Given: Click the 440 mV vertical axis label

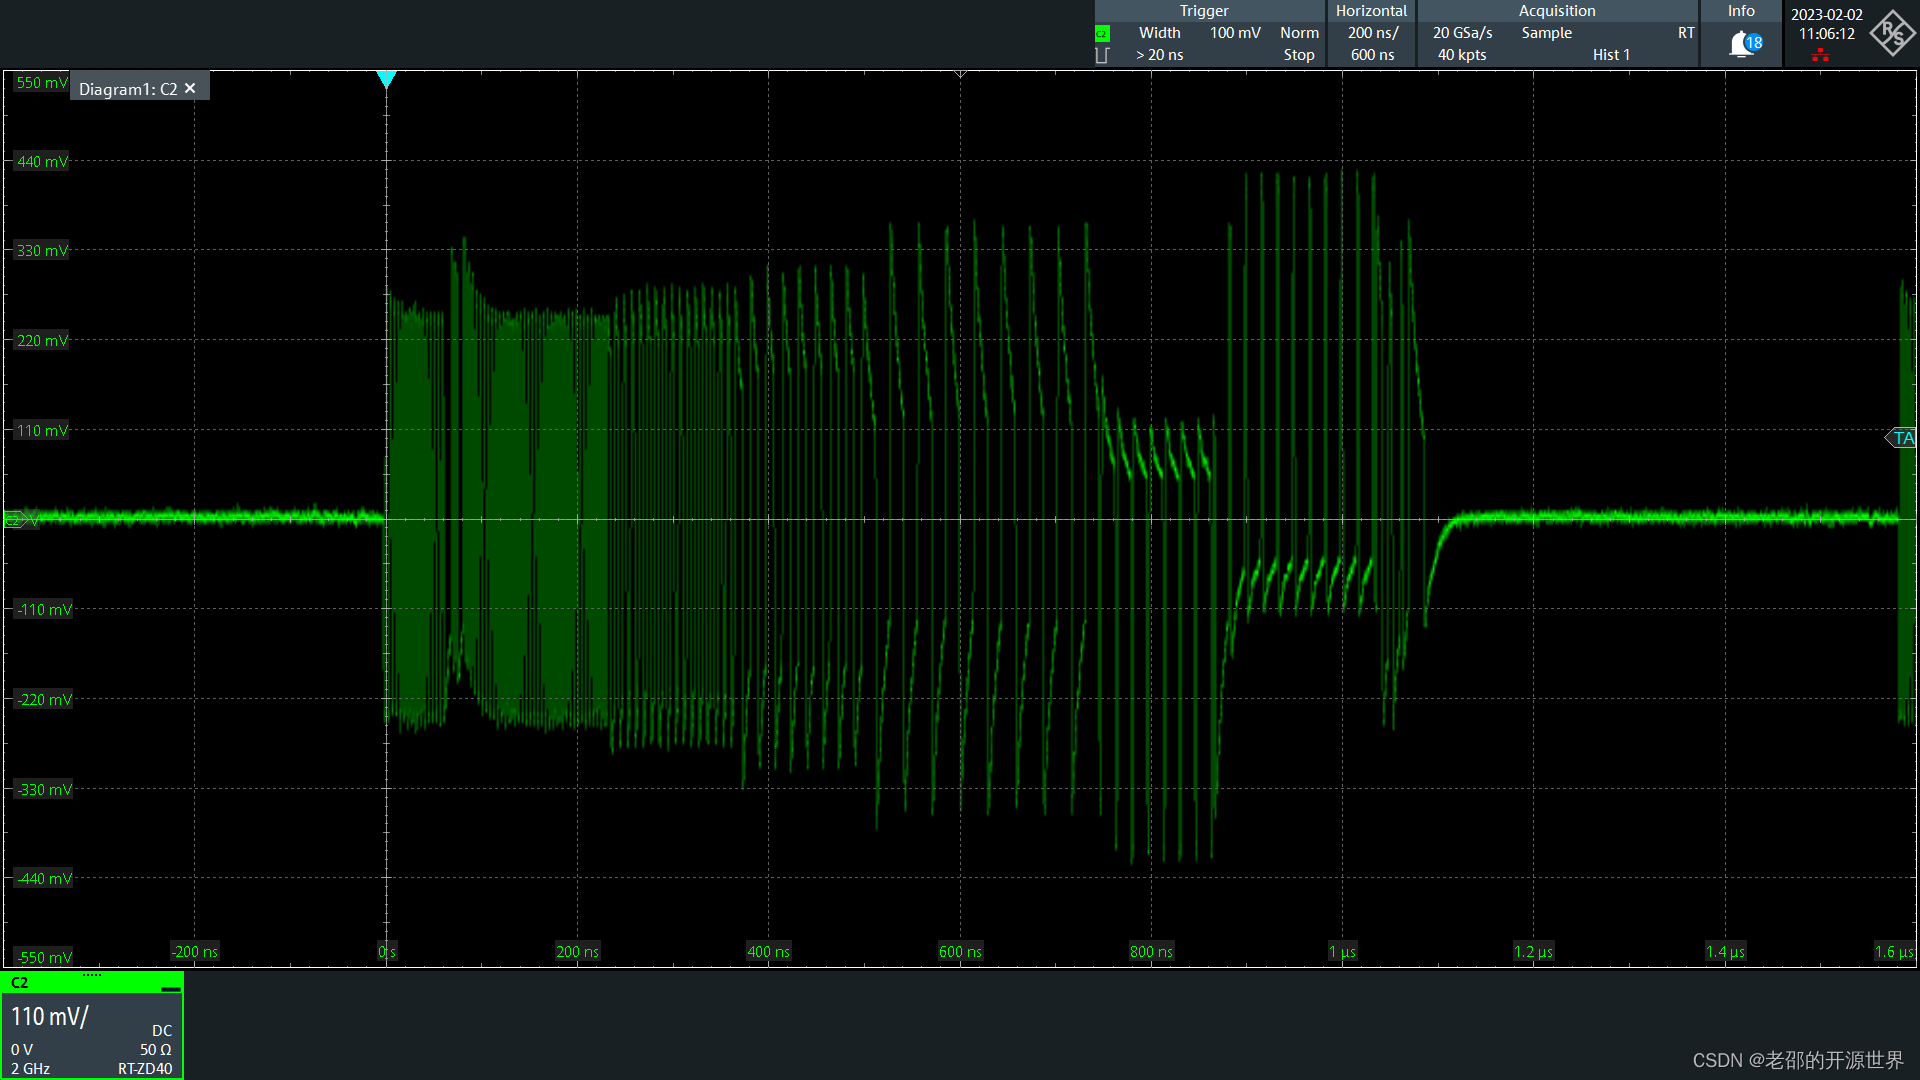Looking at the screenshot, I should click(x=42, y=161).
